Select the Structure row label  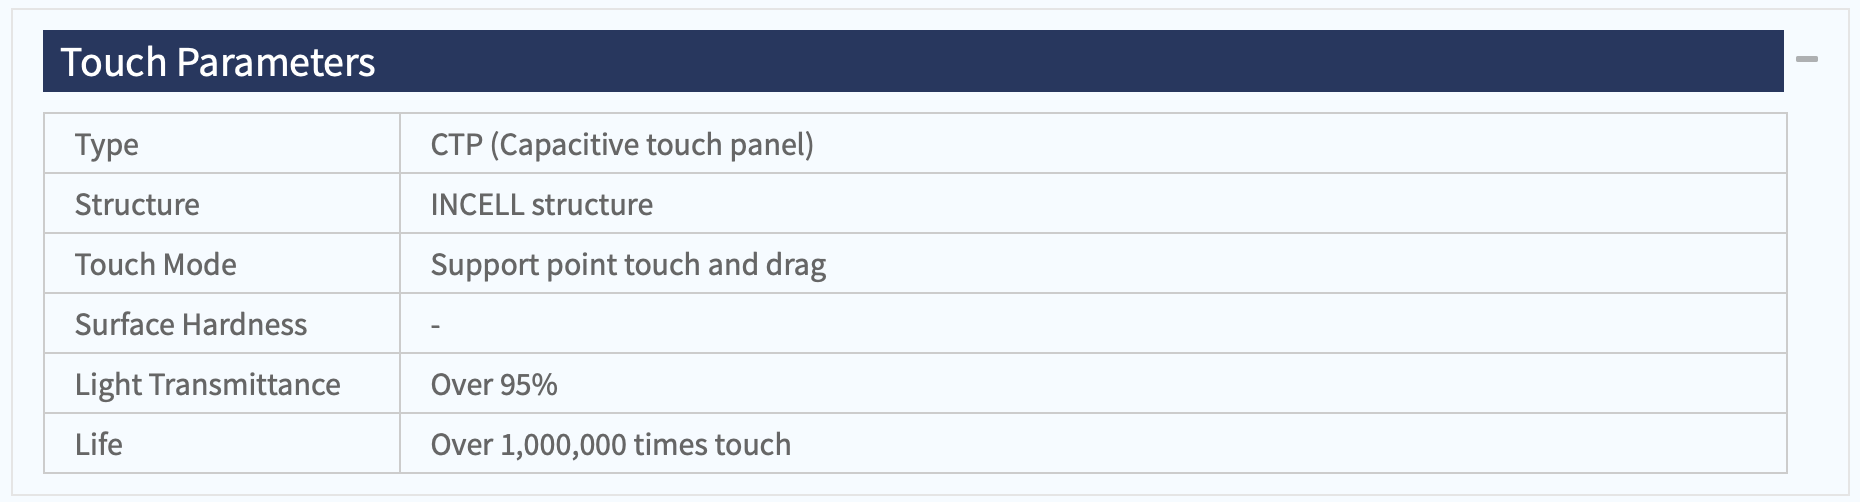point(137,204)
